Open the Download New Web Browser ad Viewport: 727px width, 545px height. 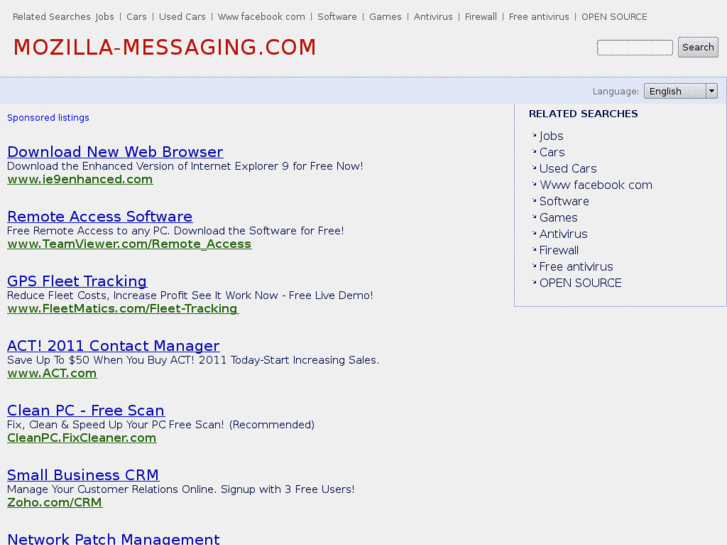click(x=115, y=152)
